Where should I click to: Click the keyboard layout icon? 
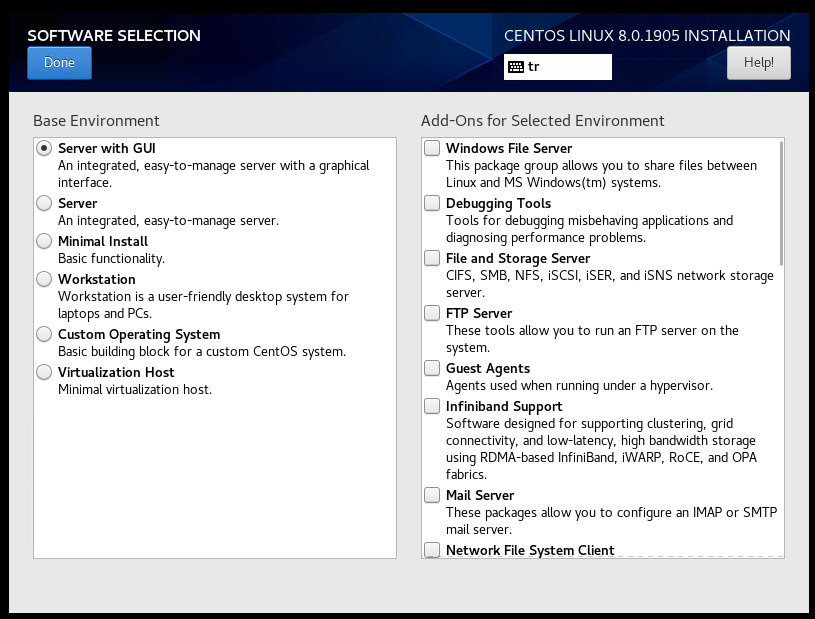516,67
